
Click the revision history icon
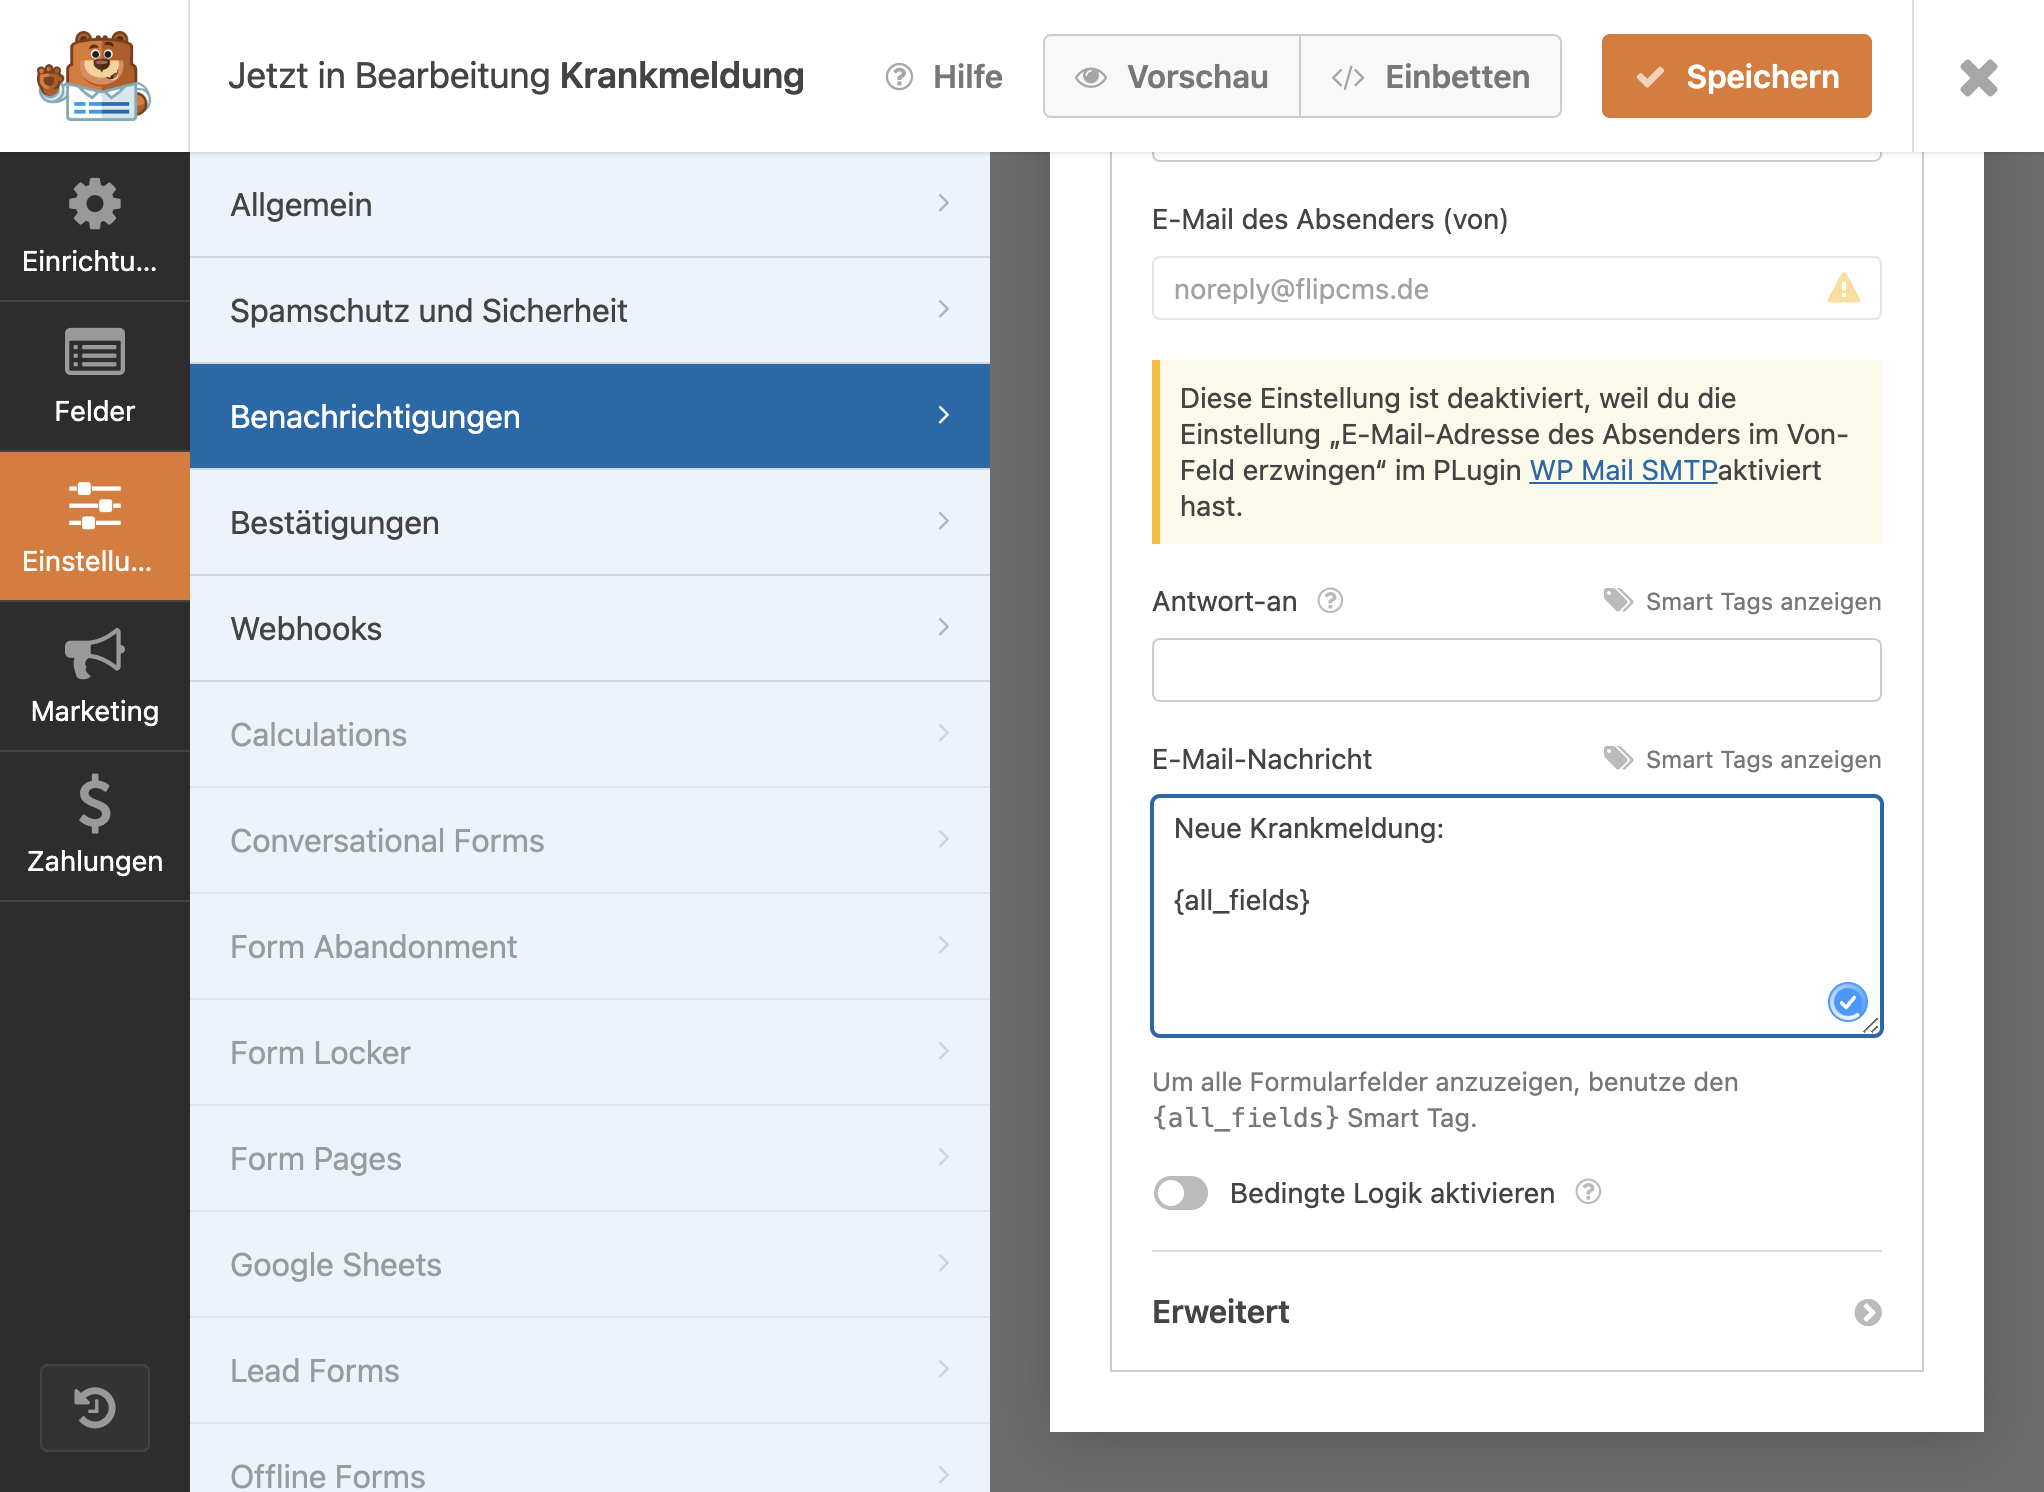[95, 1407]
